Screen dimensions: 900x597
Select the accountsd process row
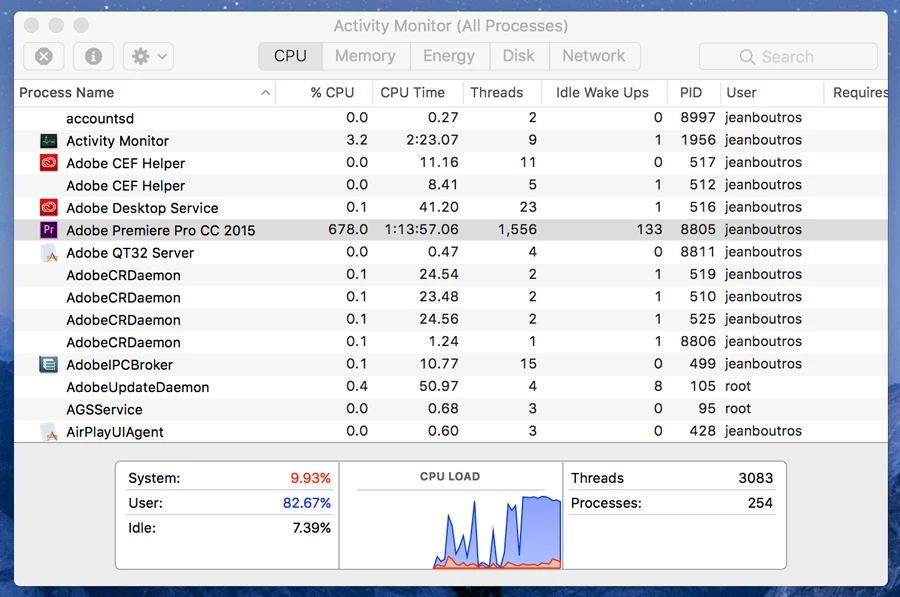point(451,118)
